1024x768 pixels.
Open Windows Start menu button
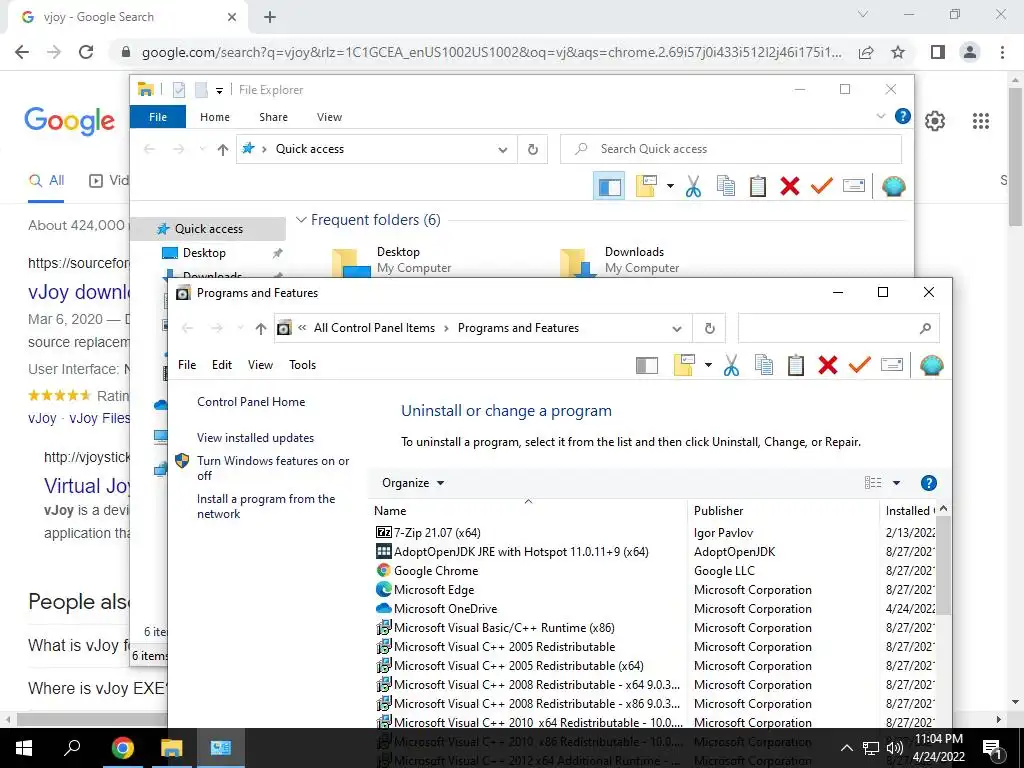tap(24, 748)
